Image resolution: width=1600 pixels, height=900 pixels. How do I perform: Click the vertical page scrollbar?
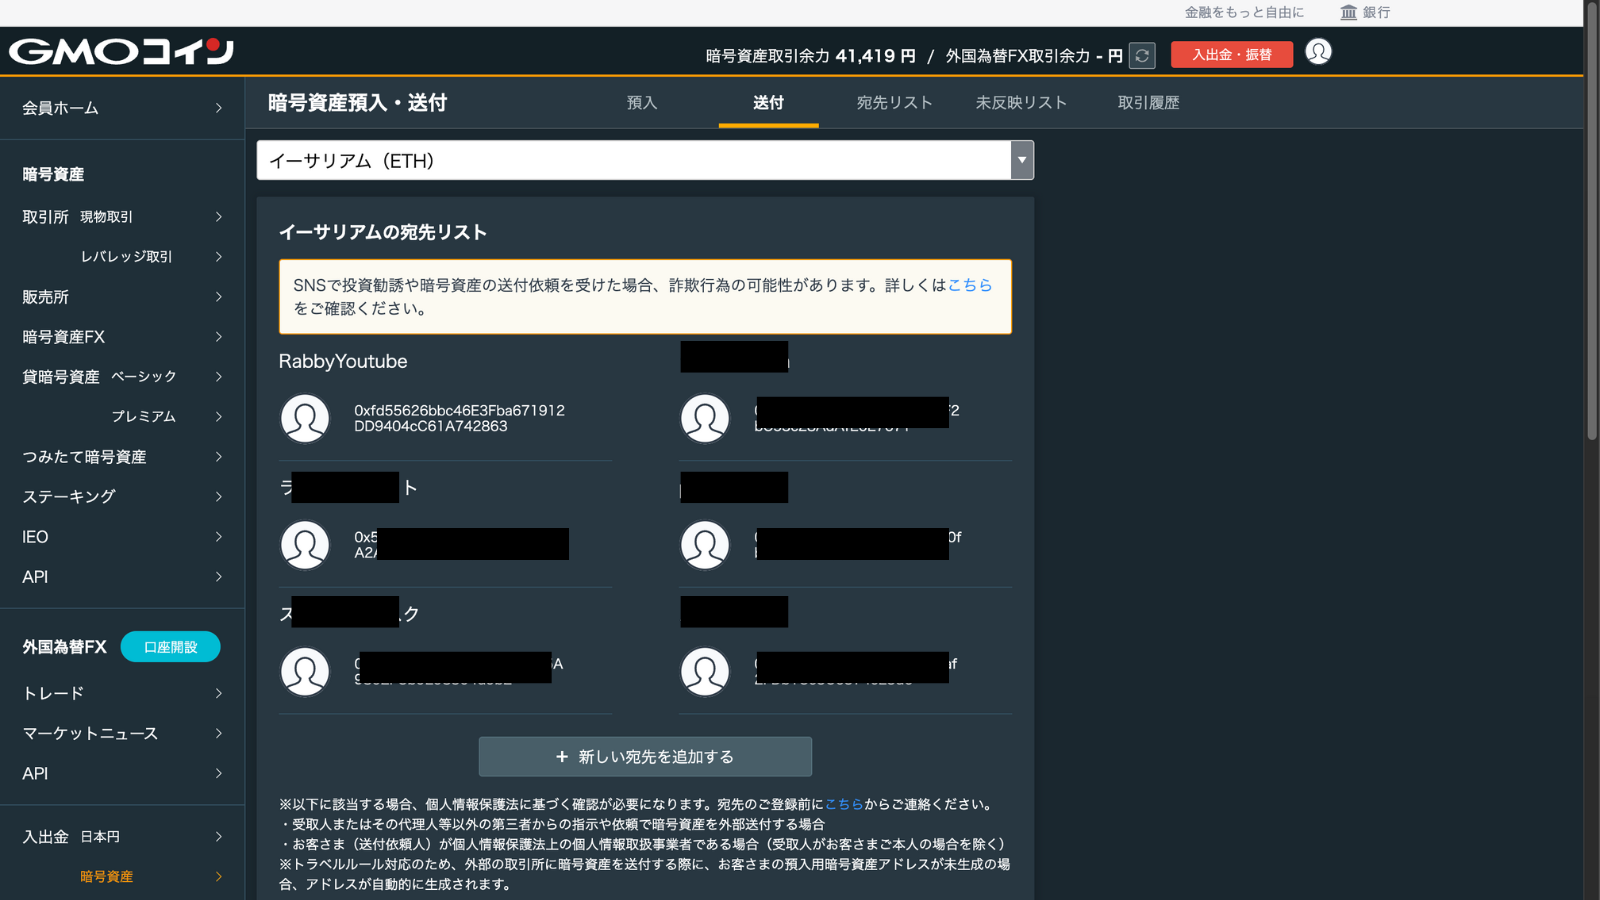1592,220
